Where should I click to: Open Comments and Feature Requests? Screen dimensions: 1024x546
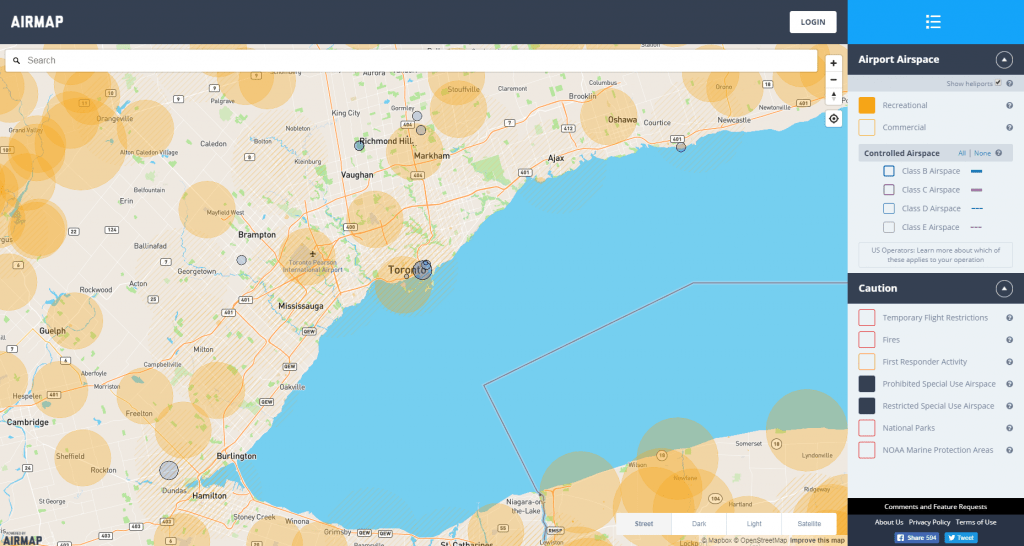tap(935, 507)
